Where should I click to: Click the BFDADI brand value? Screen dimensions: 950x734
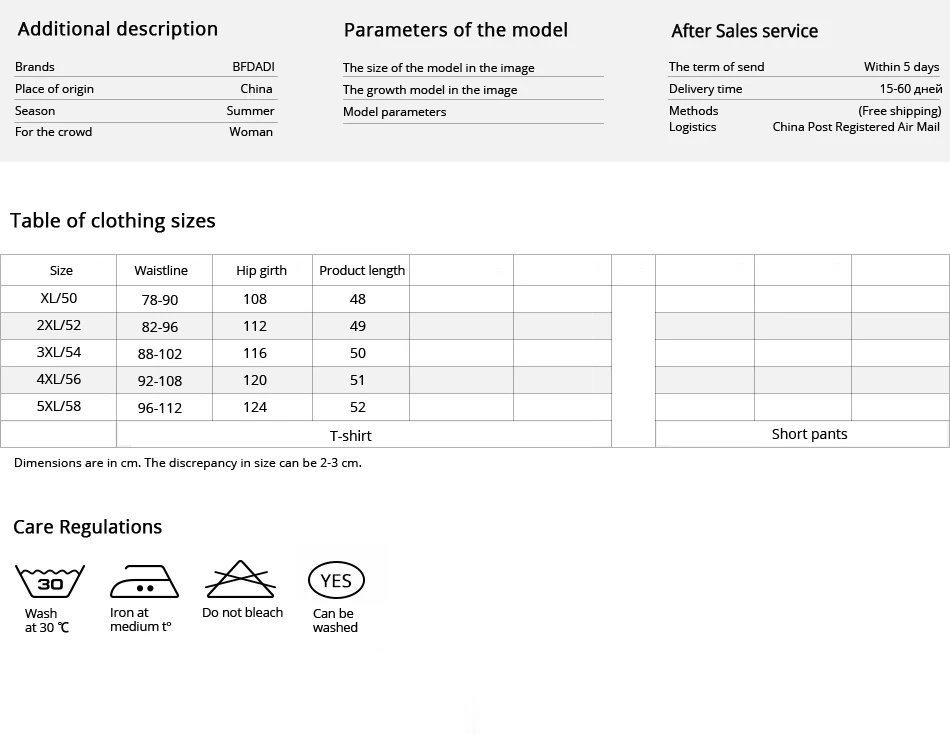tap(253, 67)
